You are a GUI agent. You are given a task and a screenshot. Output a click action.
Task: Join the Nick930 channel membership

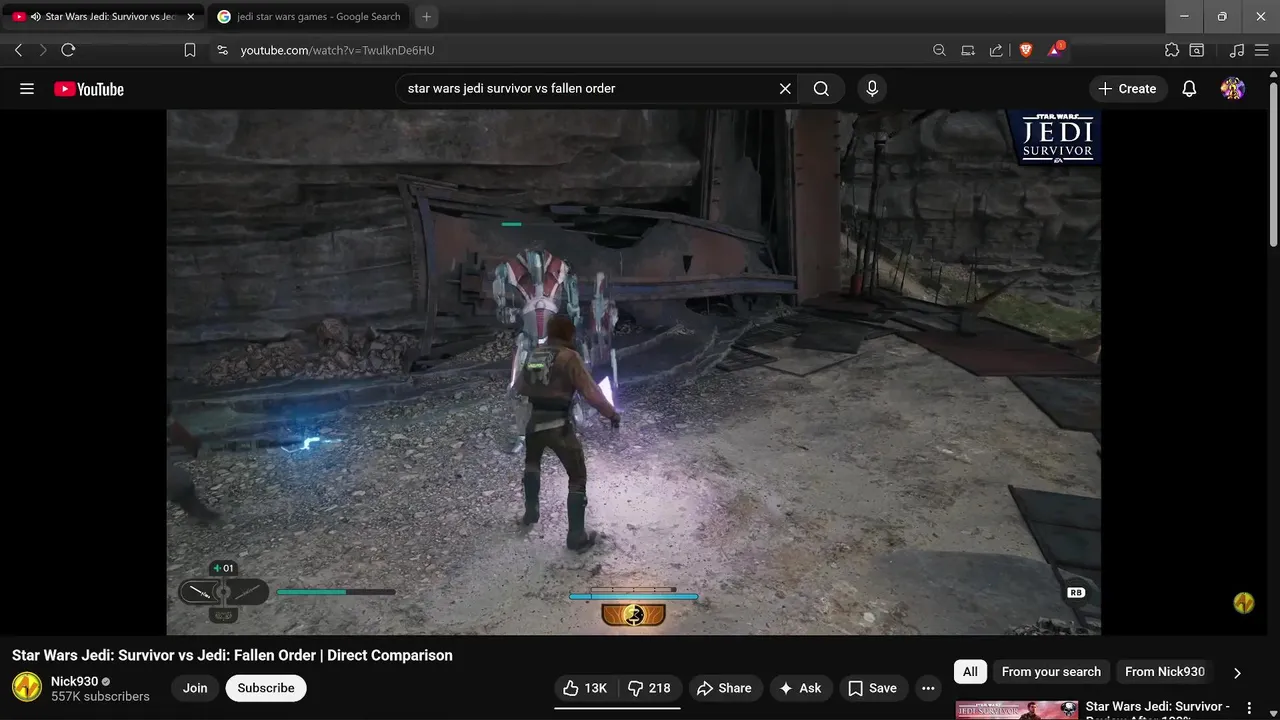(195, 688)
